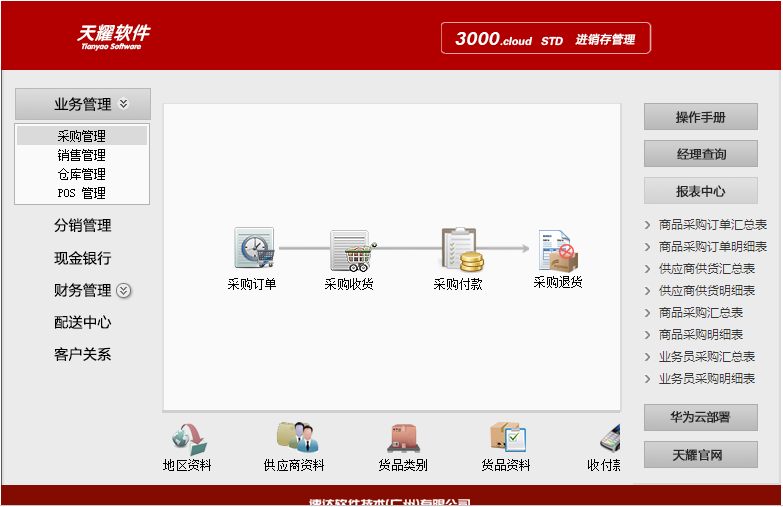Expand arrow beside 商品采购订单汇总表
The image size is (783, 507).
pos(648,225)
